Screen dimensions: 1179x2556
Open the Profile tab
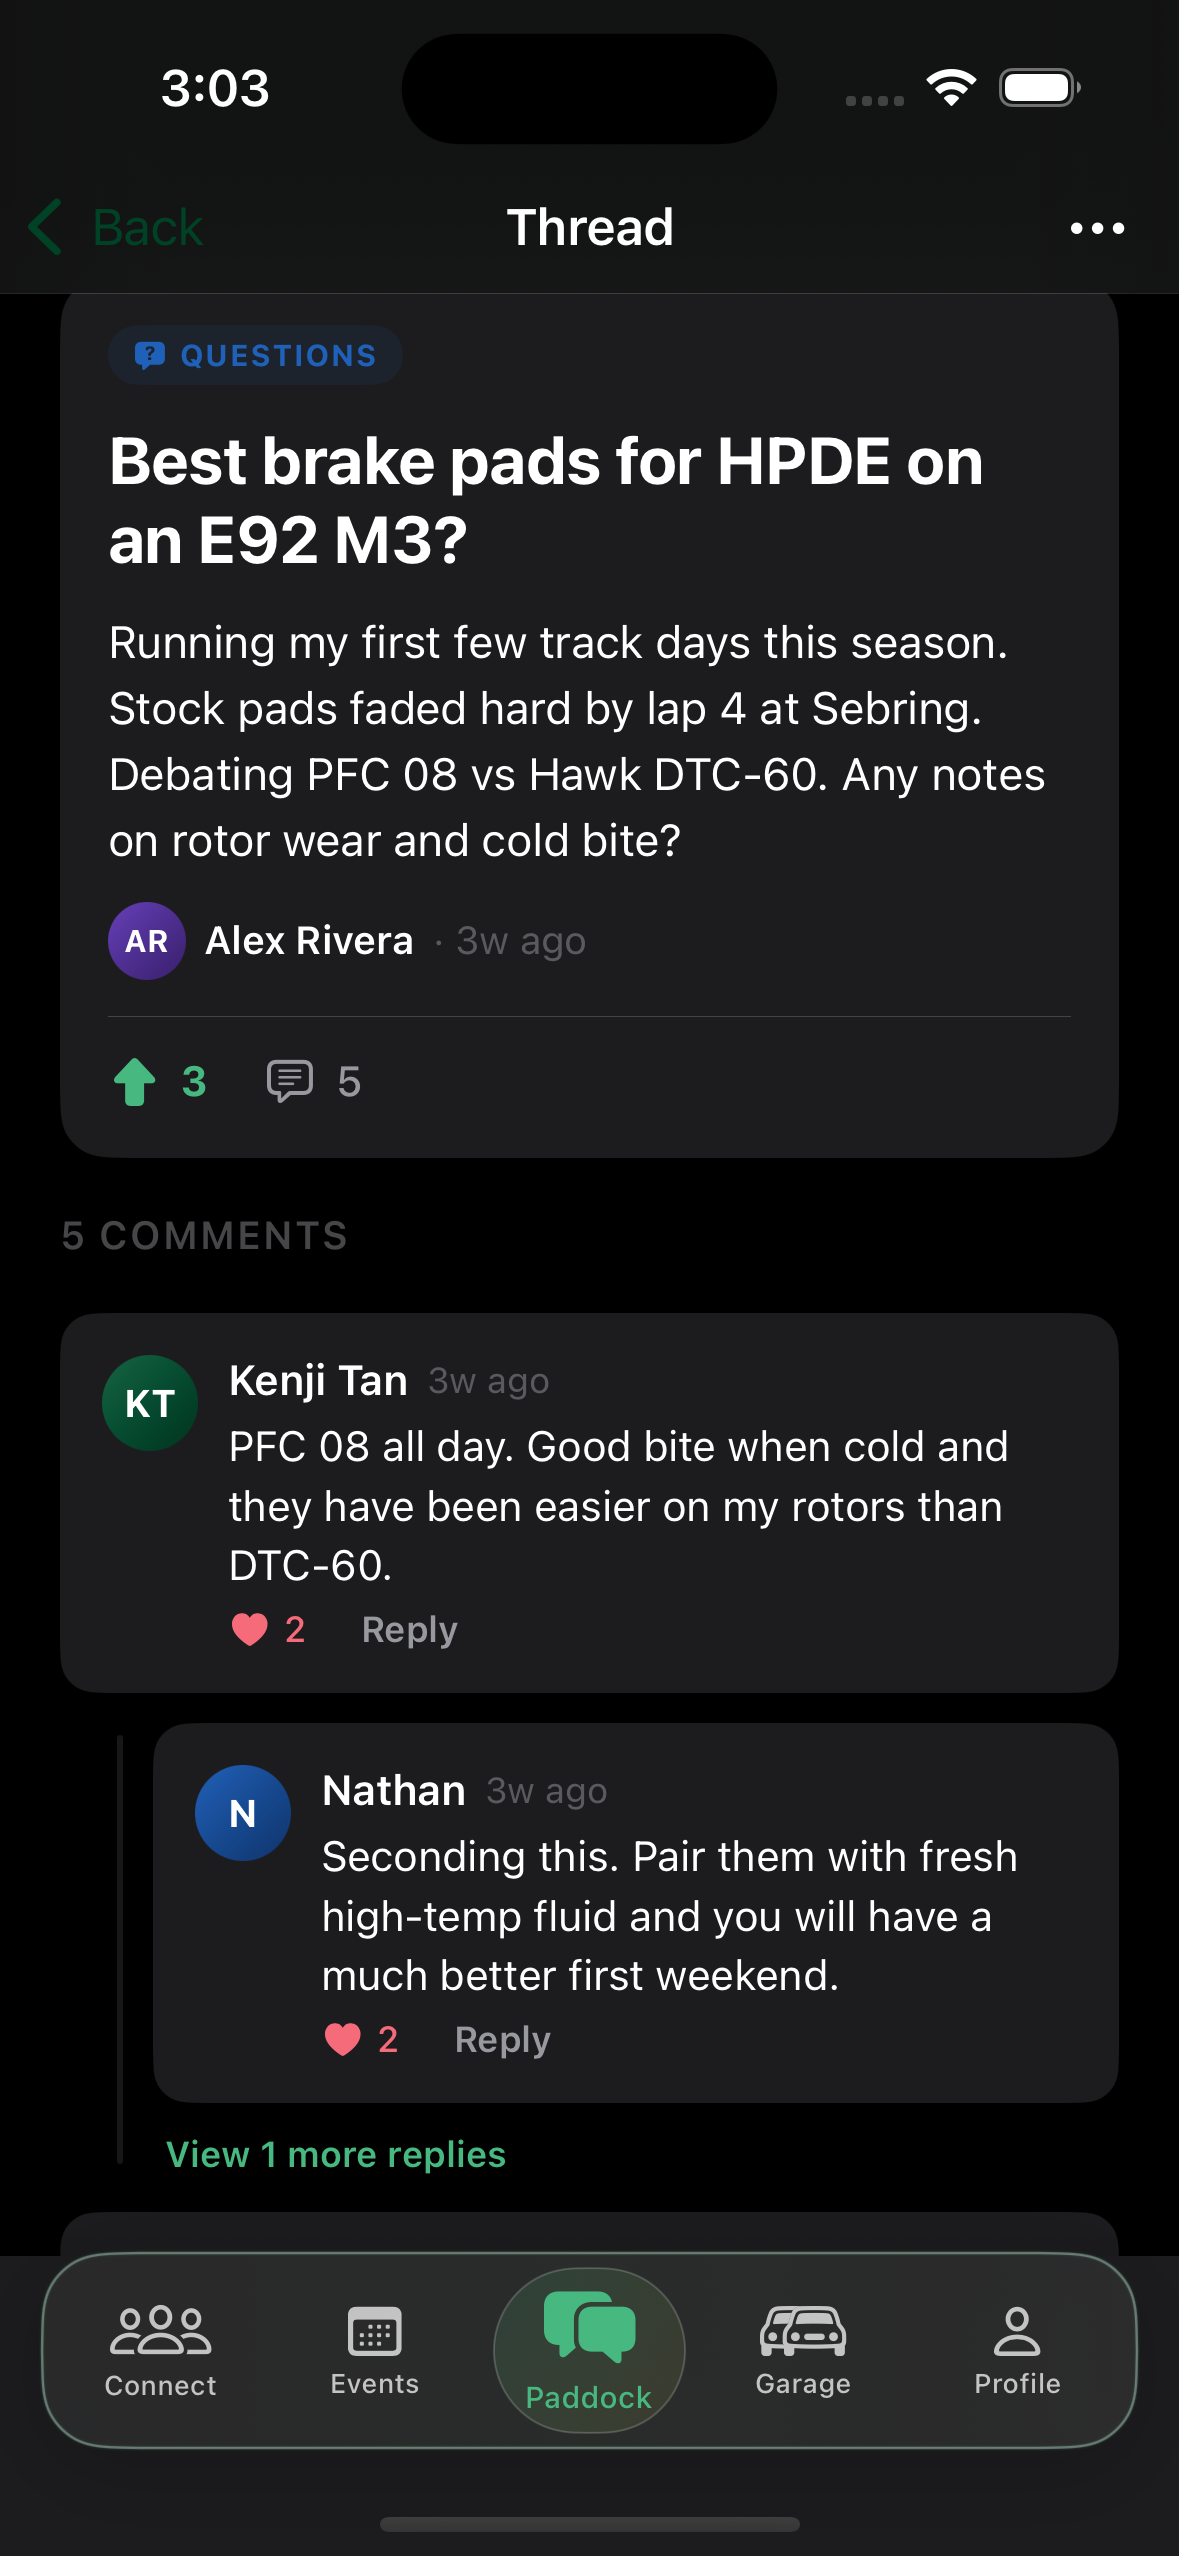(x=1017, y=2350)
